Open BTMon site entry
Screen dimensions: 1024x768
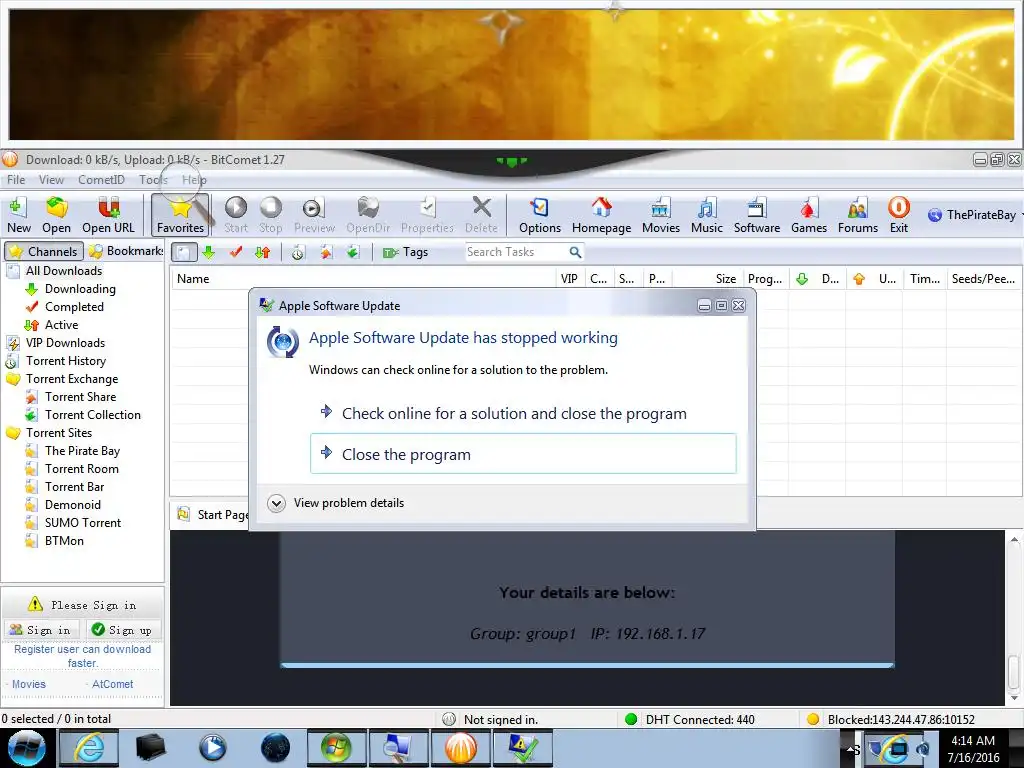pyautogui.click(x=64, y=541)
